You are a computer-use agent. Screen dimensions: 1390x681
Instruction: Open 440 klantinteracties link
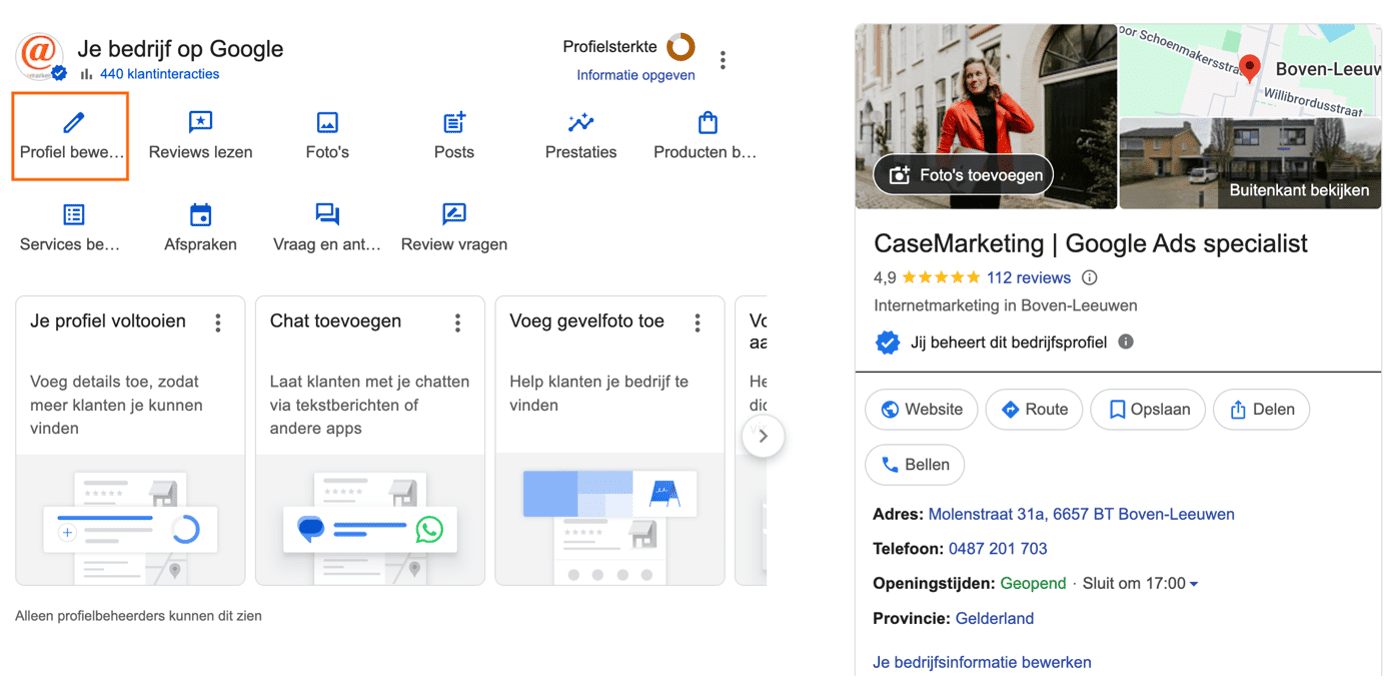pyautogui.click(x=159, y=74)
